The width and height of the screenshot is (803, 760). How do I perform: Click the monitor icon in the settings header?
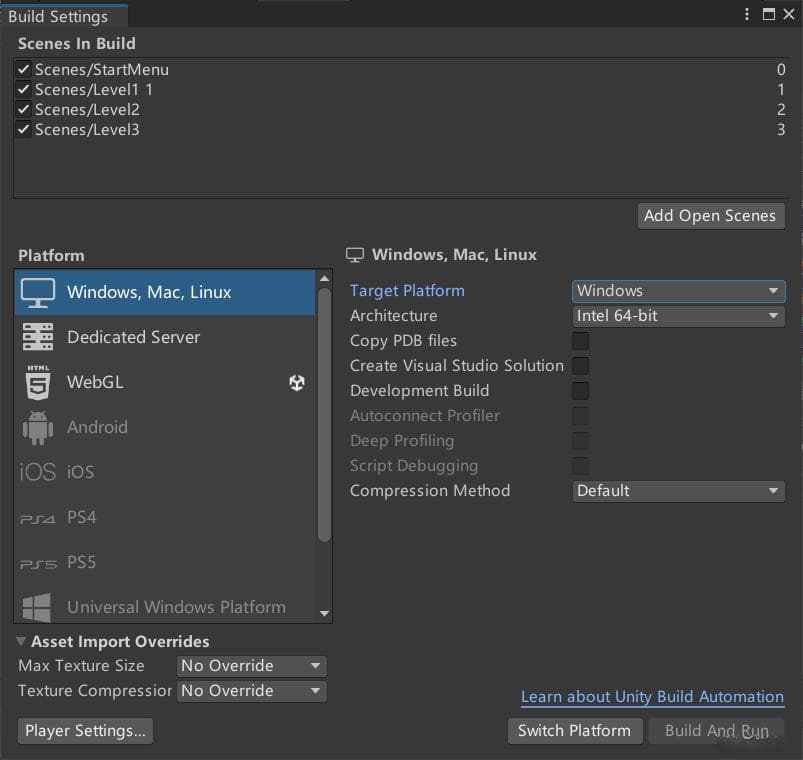(355, 255)
